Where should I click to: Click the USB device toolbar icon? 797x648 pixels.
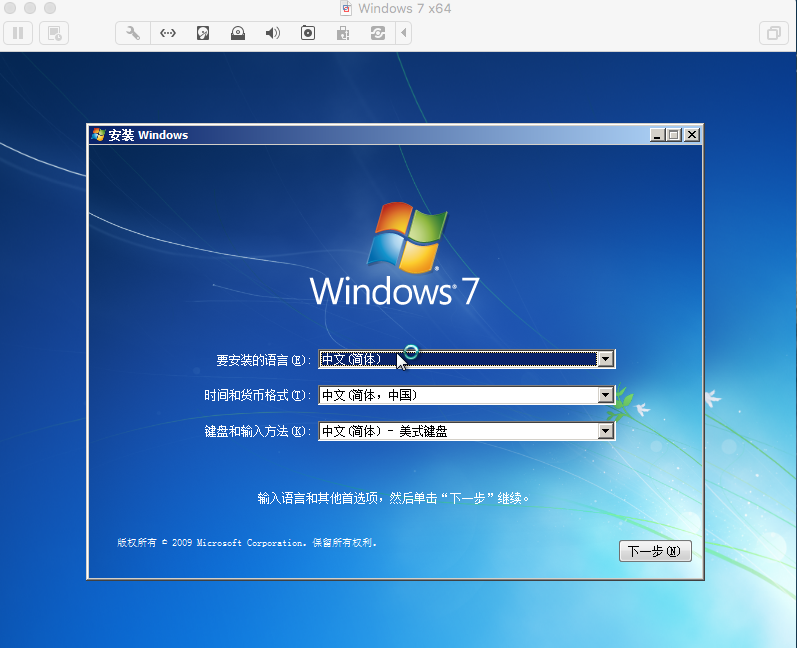343,34
